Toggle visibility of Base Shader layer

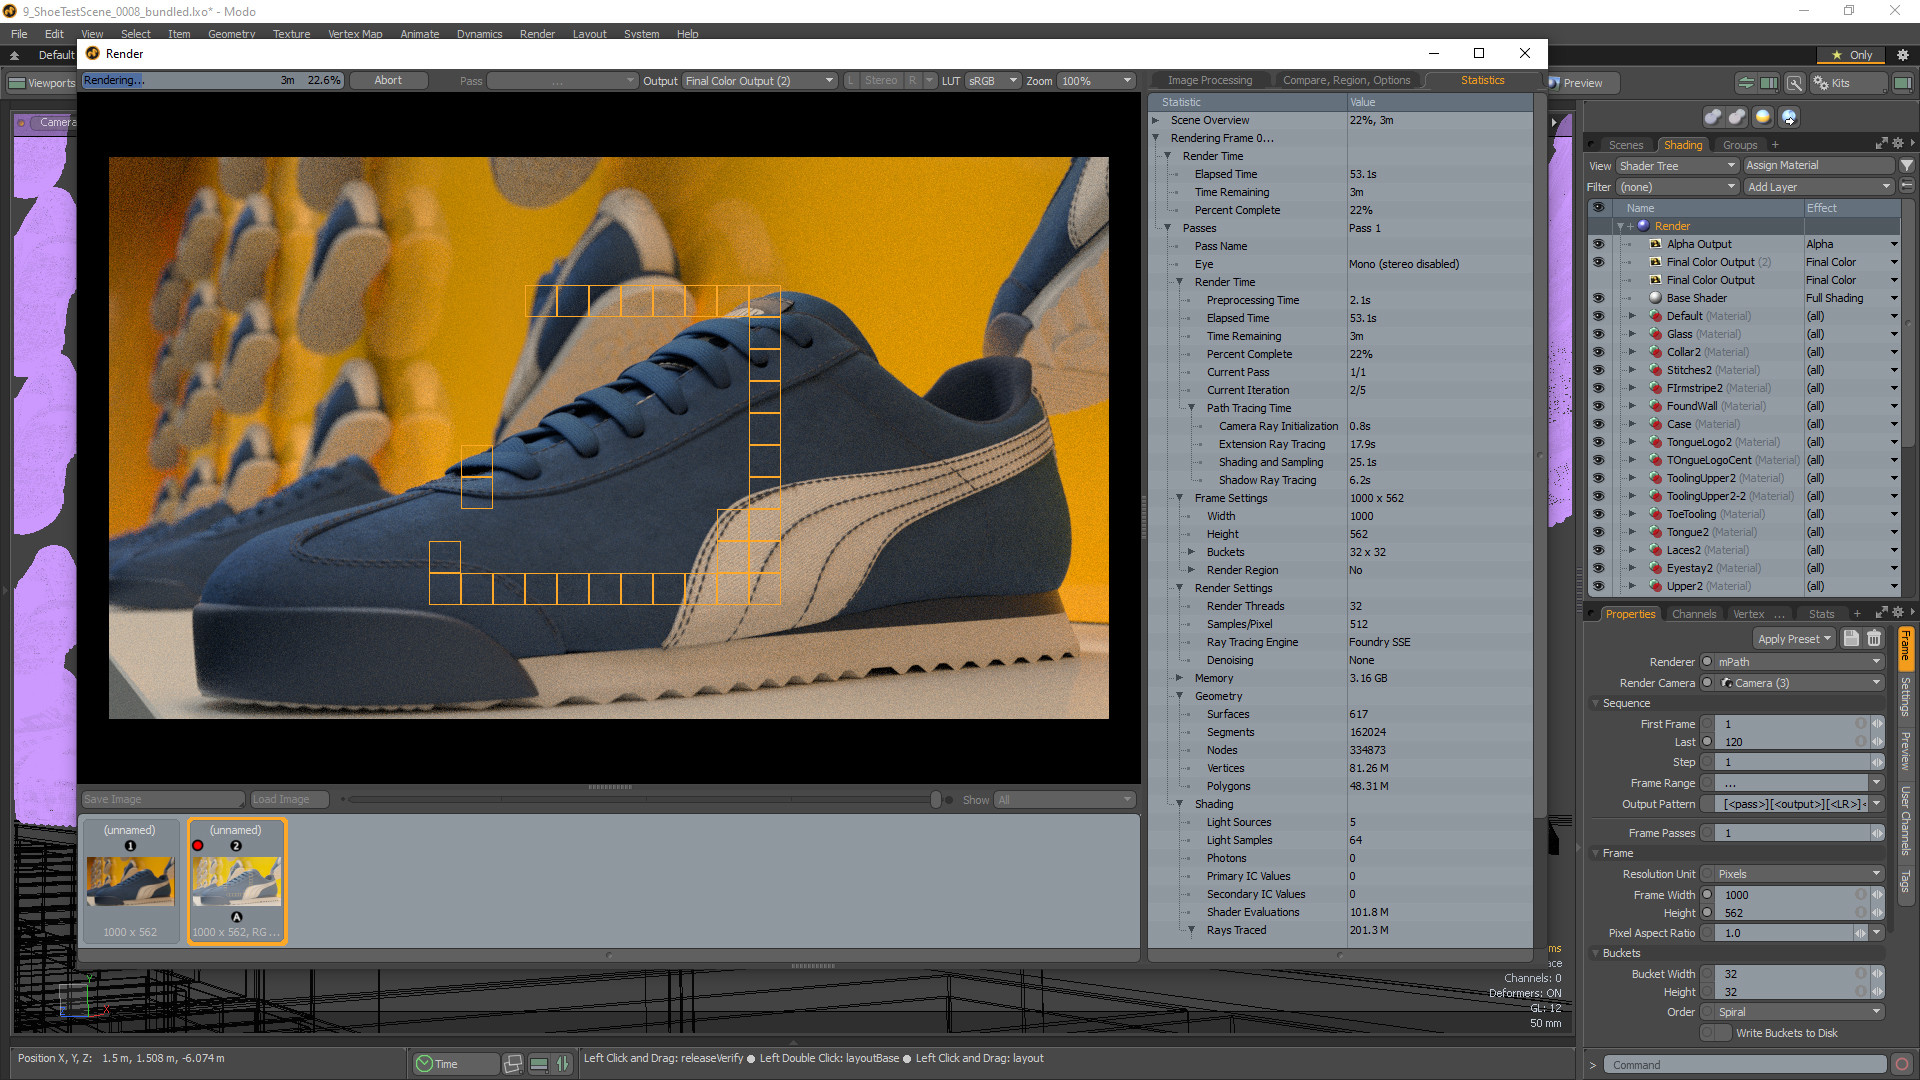click(x=1598, y=298)
